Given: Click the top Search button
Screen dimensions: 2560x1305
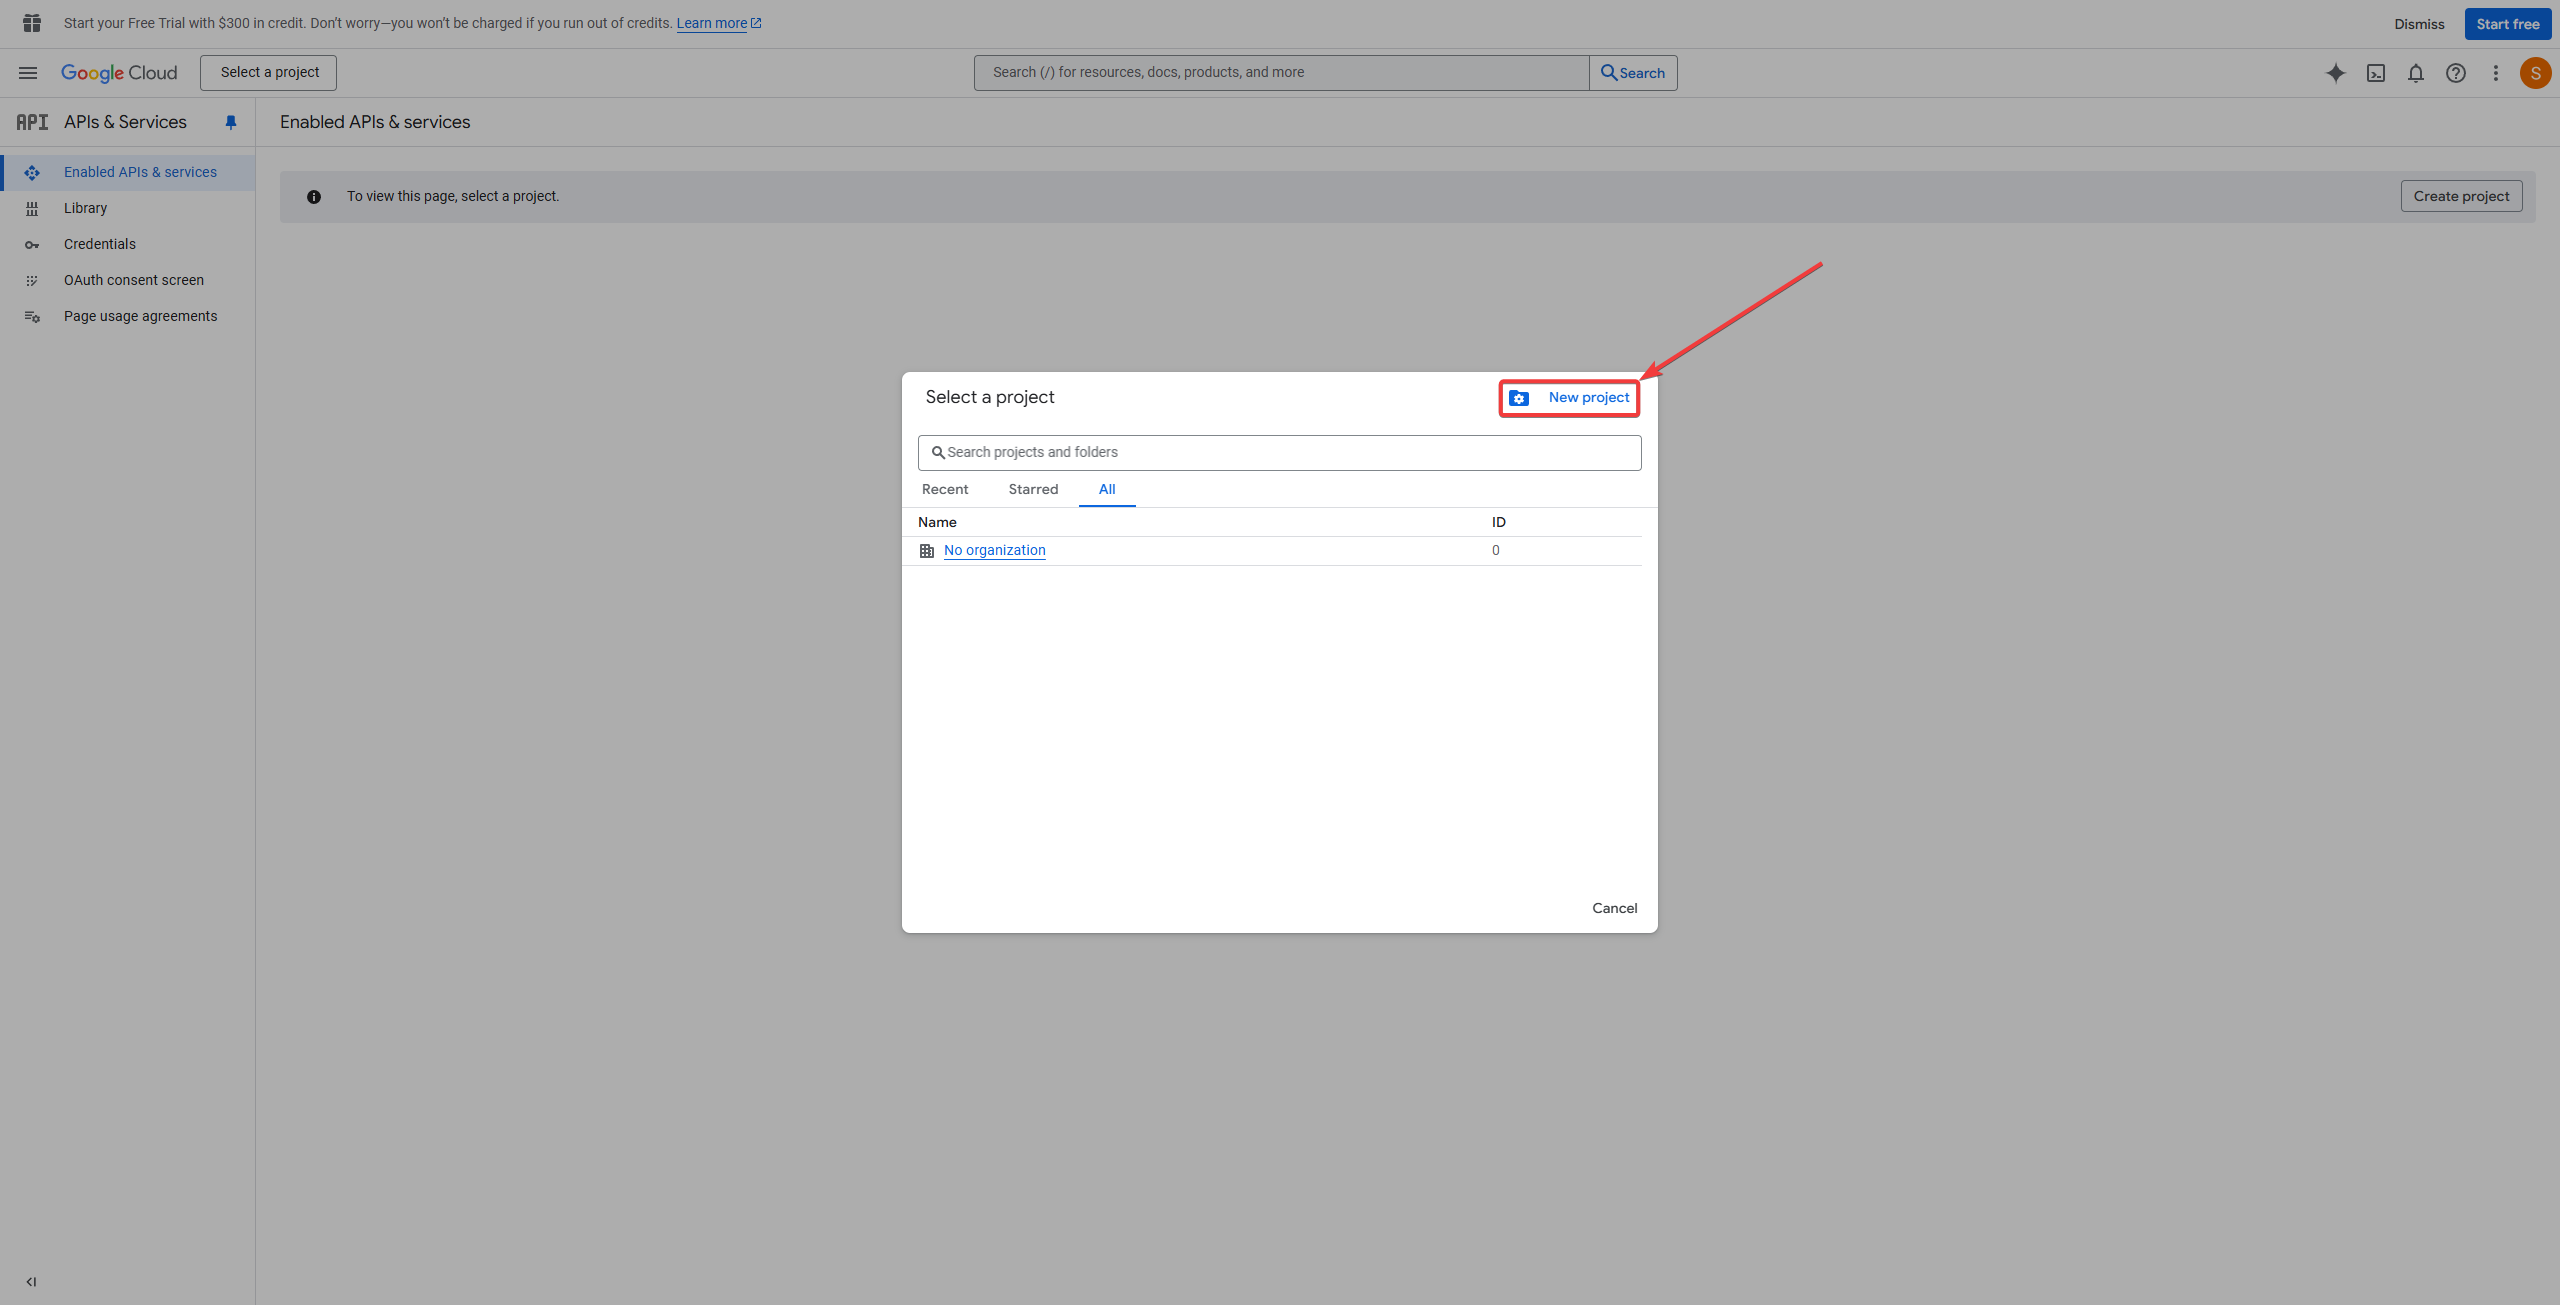Looking at the screenshot, I should (x=1633, y=73).
